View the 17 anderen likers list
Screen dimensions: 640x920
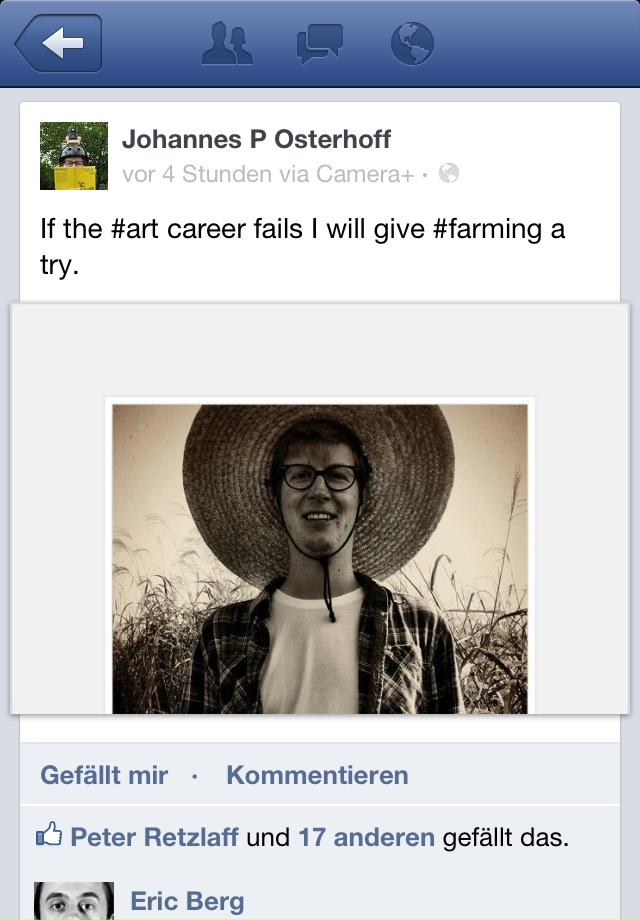click(x=367, y=837)
